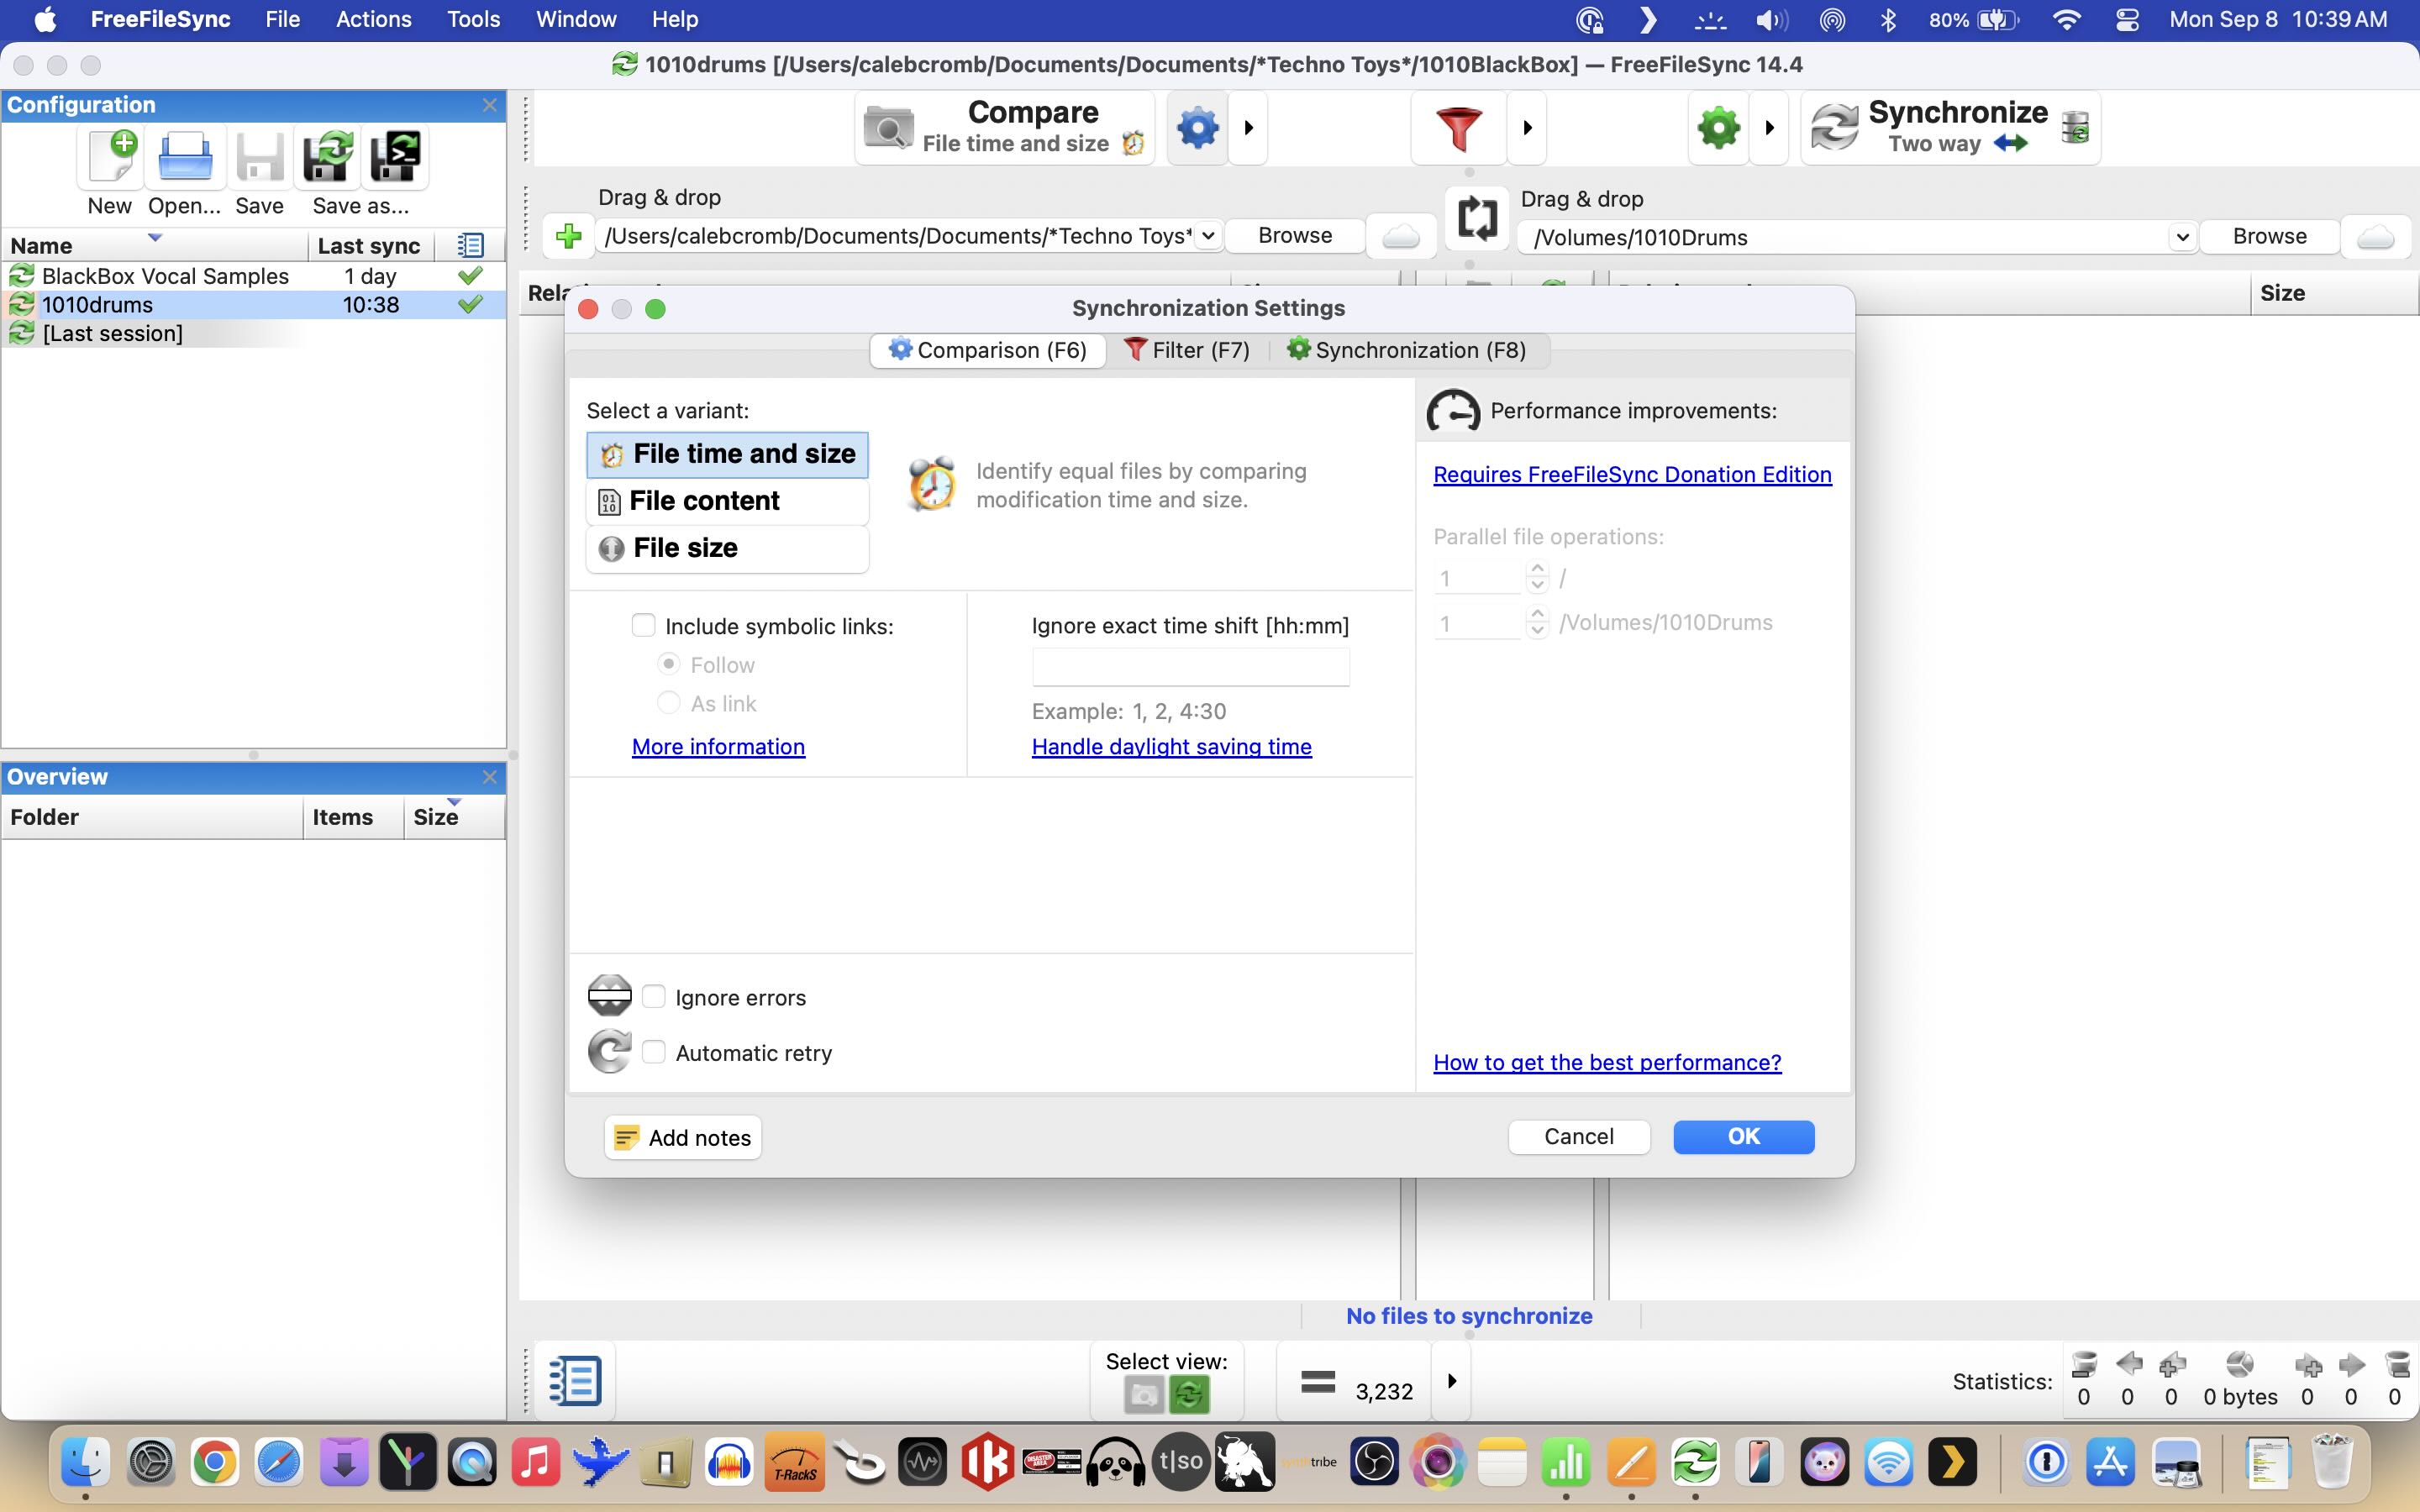Expand the arrow next to Compare settings
2420x1512 pixels.
click(x=1248, y=128)
